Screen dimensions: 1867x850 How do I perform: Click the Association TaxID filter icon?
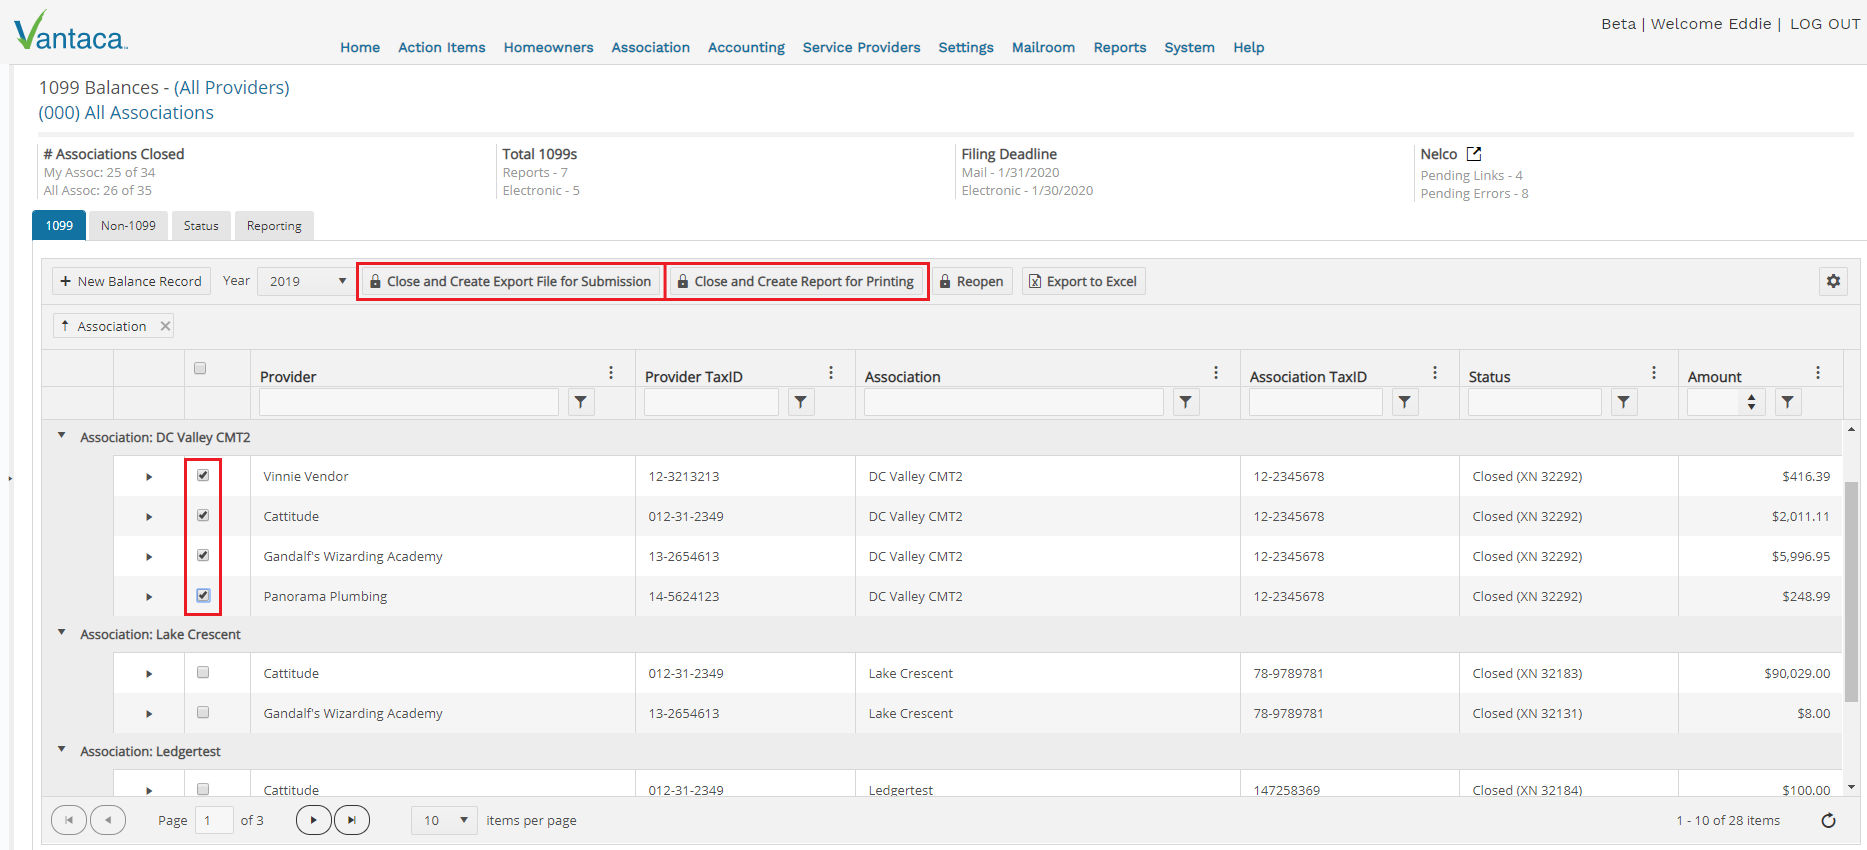(1405, 402)
